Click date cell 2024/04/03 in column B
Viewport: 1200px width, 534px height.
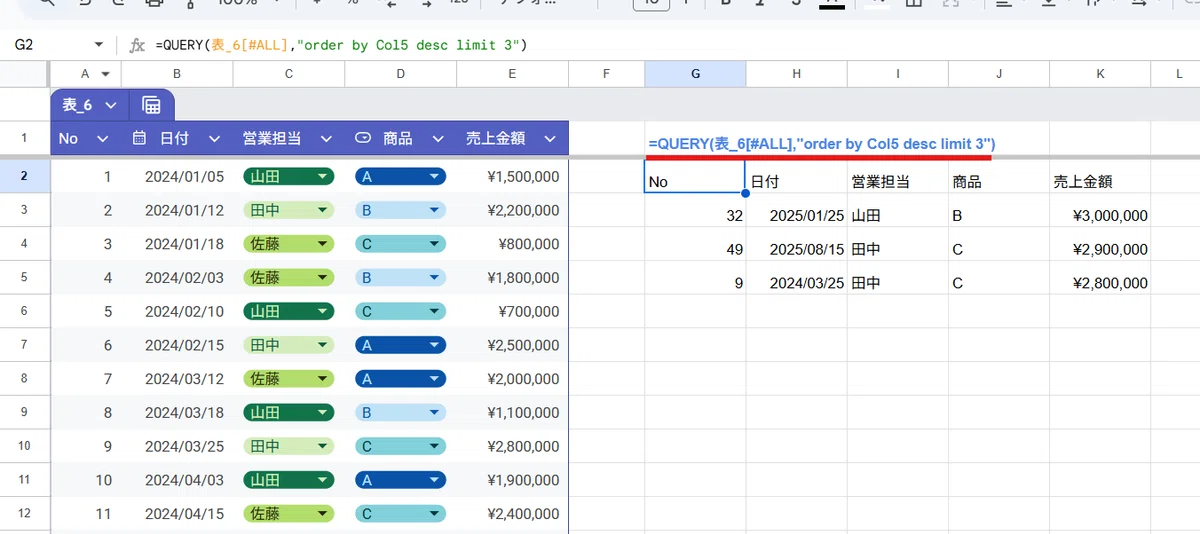pyautogui.click(x=177, y=481)
